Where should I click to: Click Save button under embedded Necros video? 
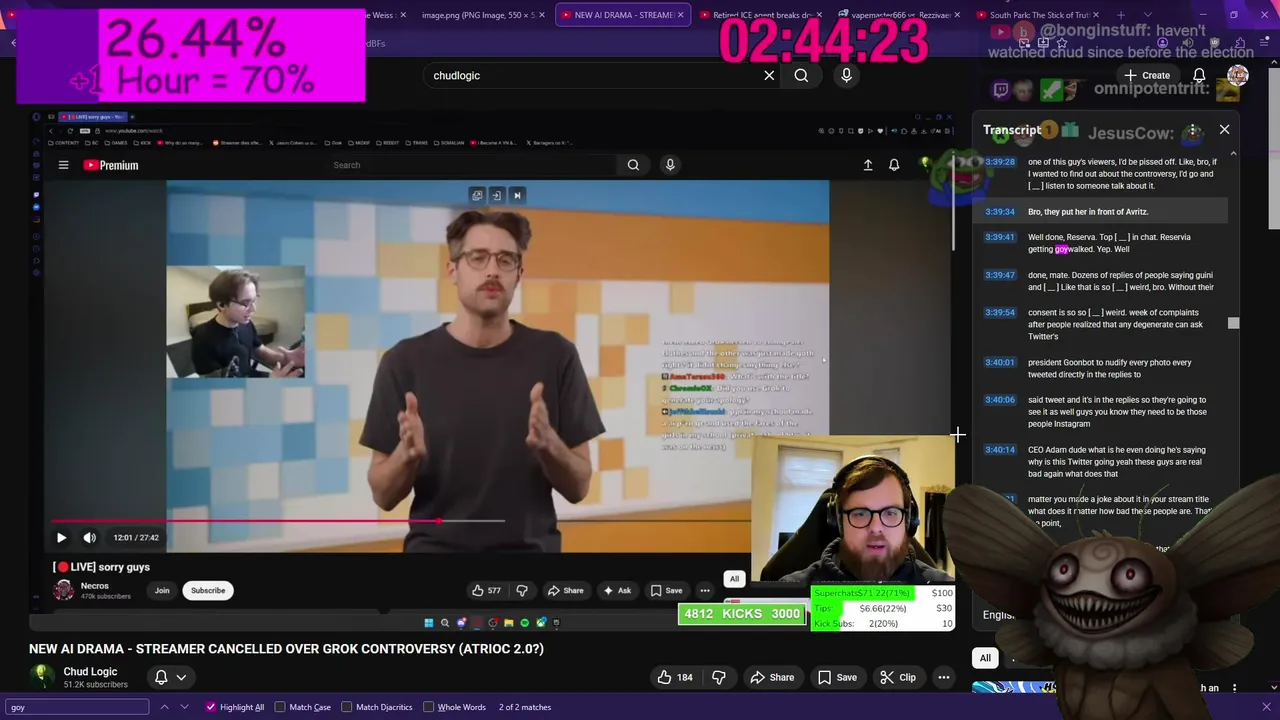pos(667,590)
